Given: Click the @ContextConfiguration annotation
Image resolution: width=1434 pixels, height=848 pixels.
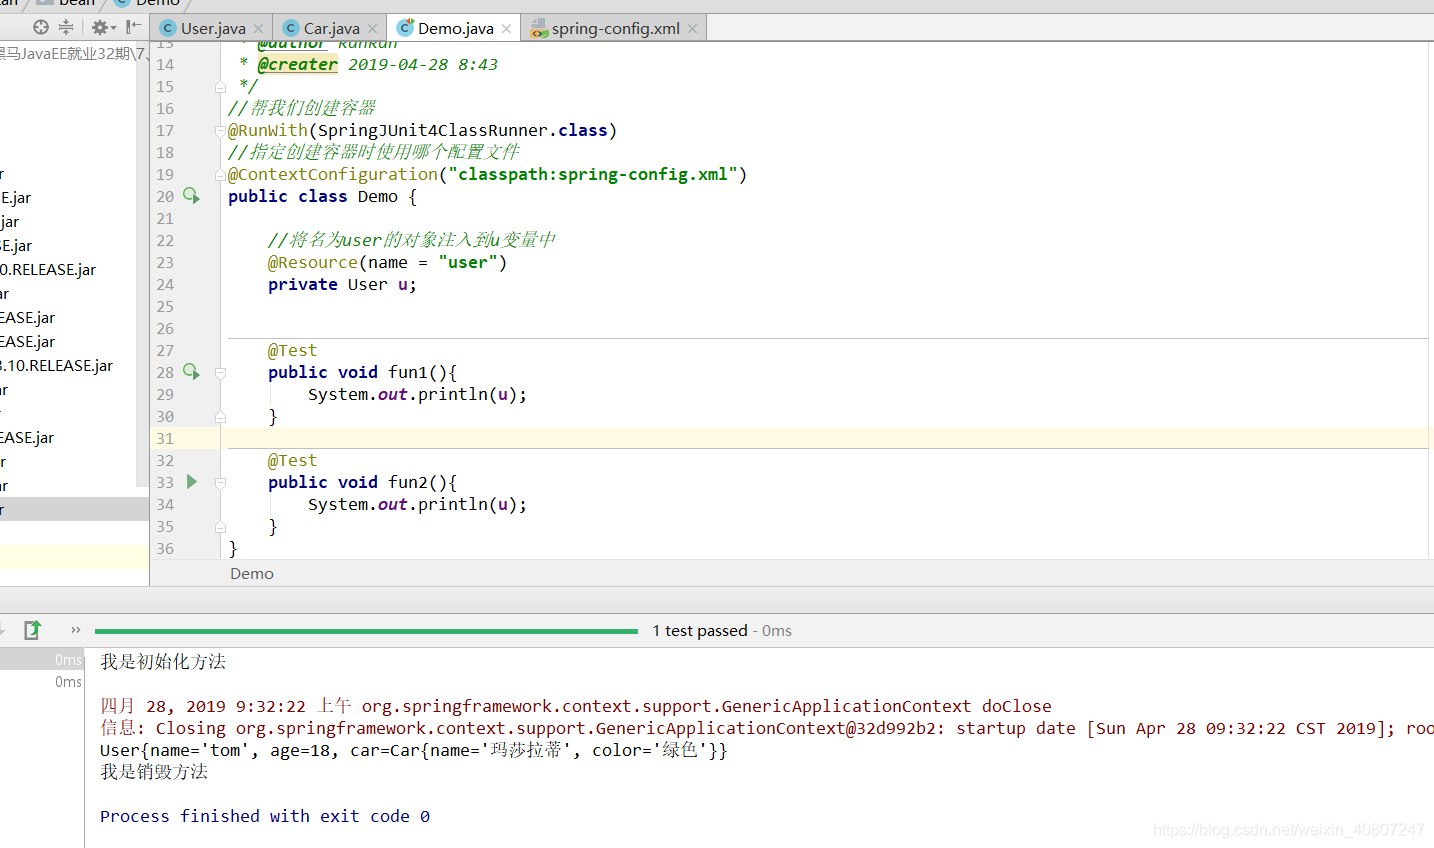Looking at the screenshot, I should click(333, 174).
